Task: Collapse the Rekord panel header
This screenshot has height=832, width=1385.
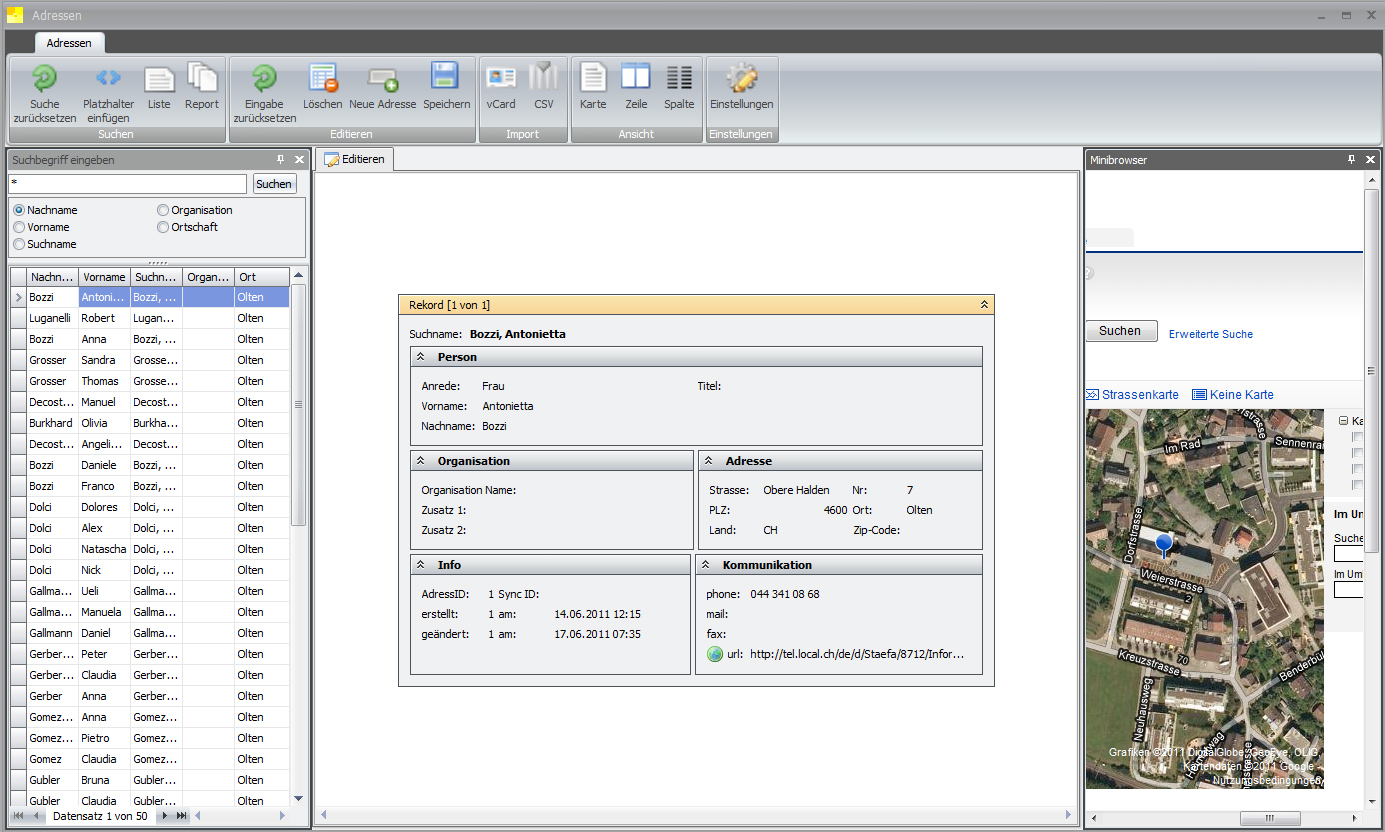Action: coord(984,304)
